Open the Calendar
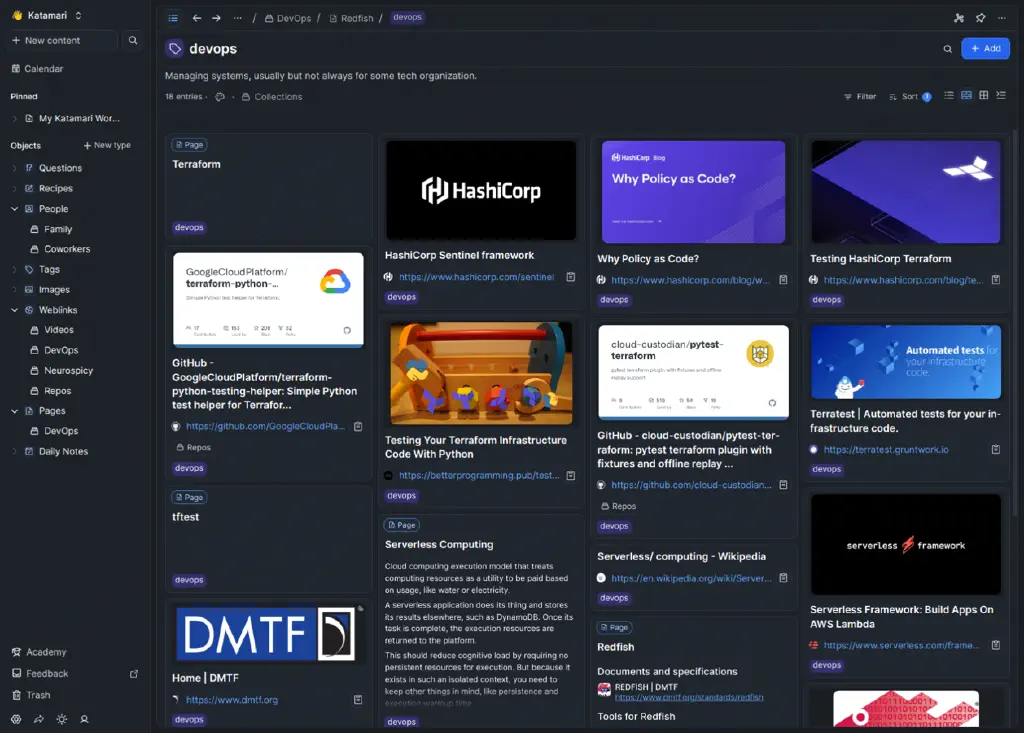1024x733 pixels. (x=37, y=69)
